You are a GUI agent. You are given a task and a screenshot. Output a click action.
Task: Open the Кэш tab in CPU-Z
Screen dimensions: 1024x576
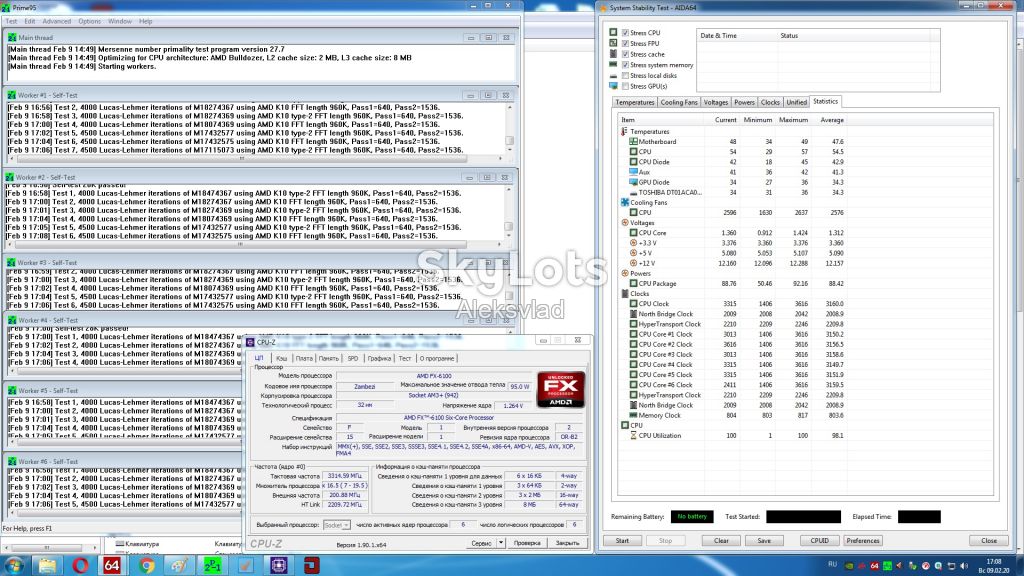pyautogui.click(x=281, y=359)
